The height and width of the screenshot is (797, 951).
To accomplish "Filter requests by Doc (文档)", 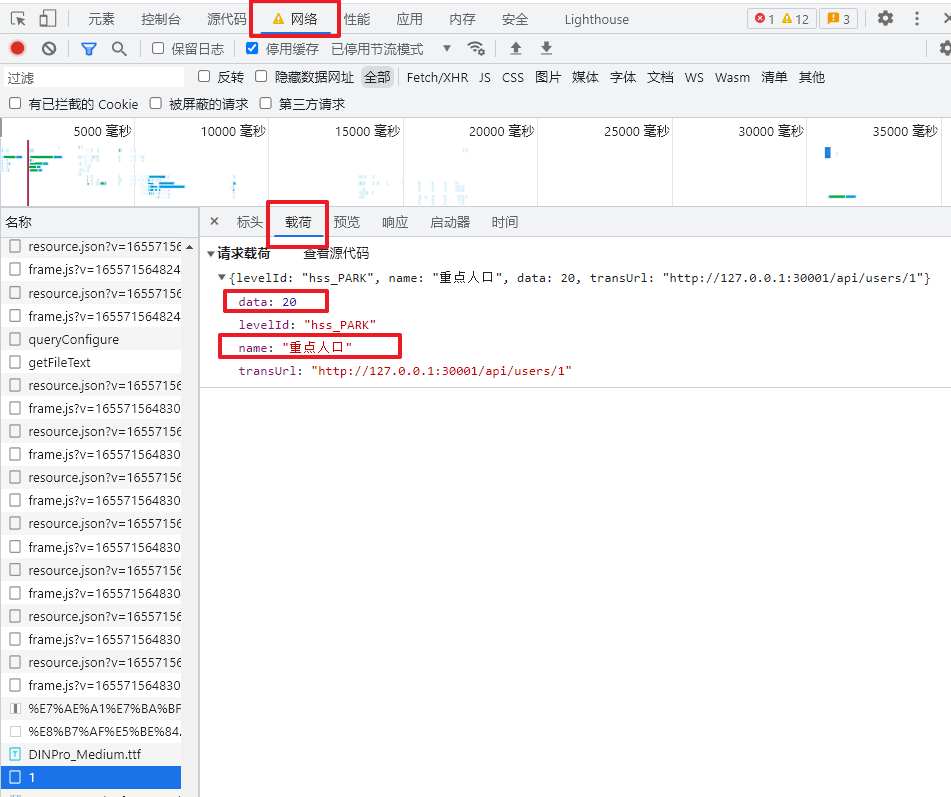I will pyautogui.click(x=660, y=77).
